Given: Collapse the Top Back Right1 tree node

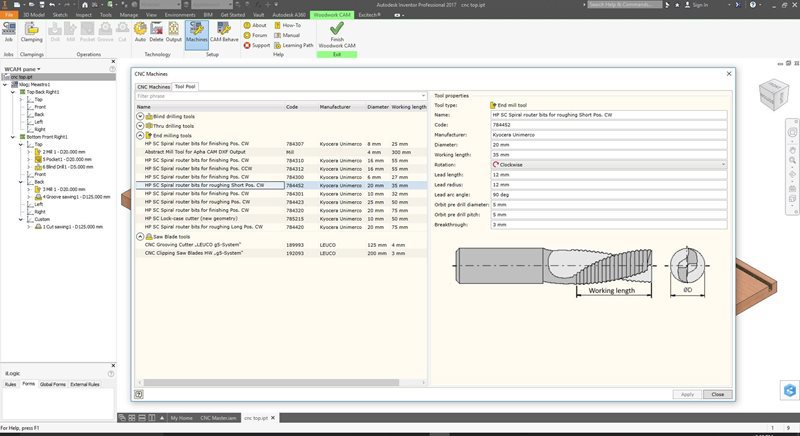Looking at the screenshot, I should point(13,92).
